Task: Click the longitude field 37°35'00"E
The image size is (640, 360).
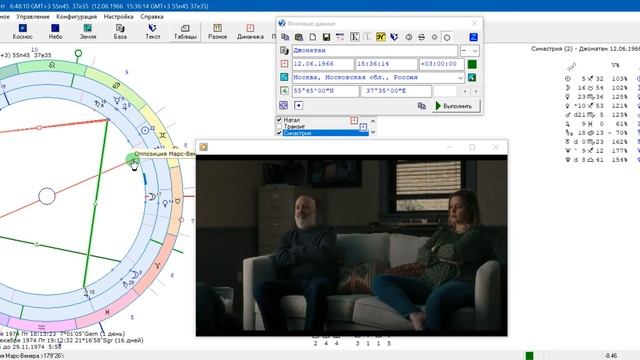Action: 396,91
